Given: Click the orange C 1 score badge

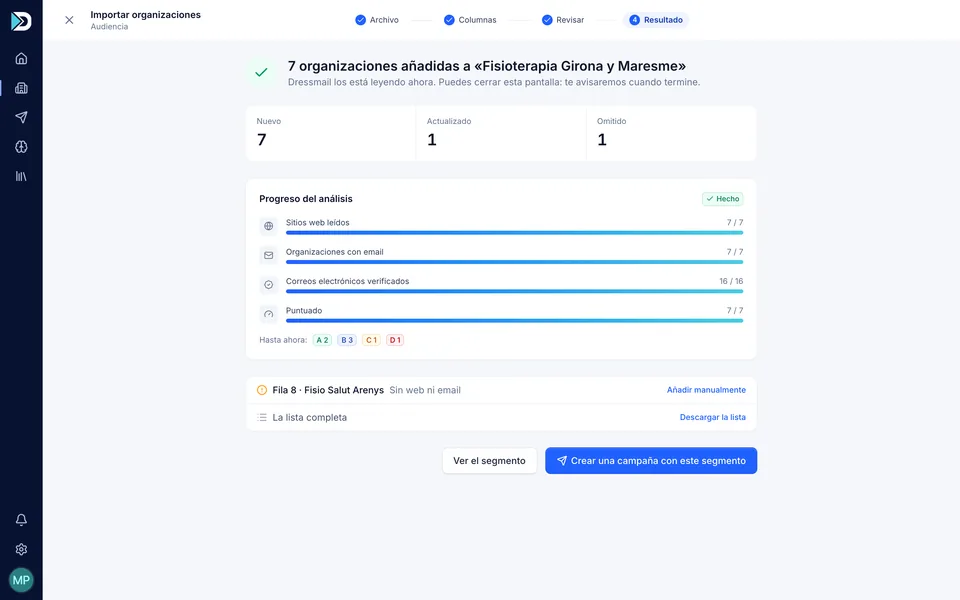Looking at the screenshot, I should coord(371,340).
